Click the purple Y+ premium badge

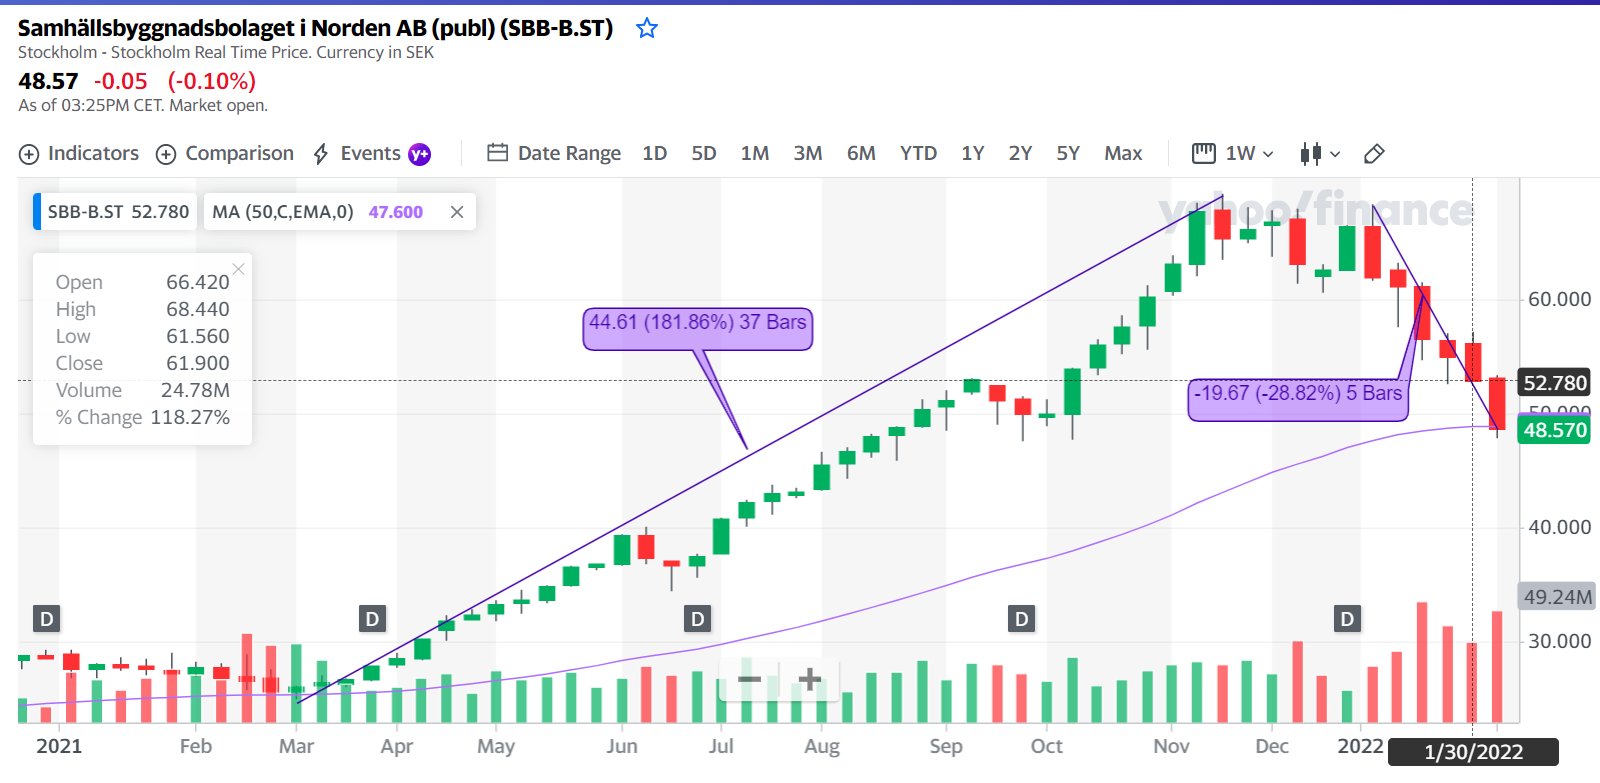[420, 154]
